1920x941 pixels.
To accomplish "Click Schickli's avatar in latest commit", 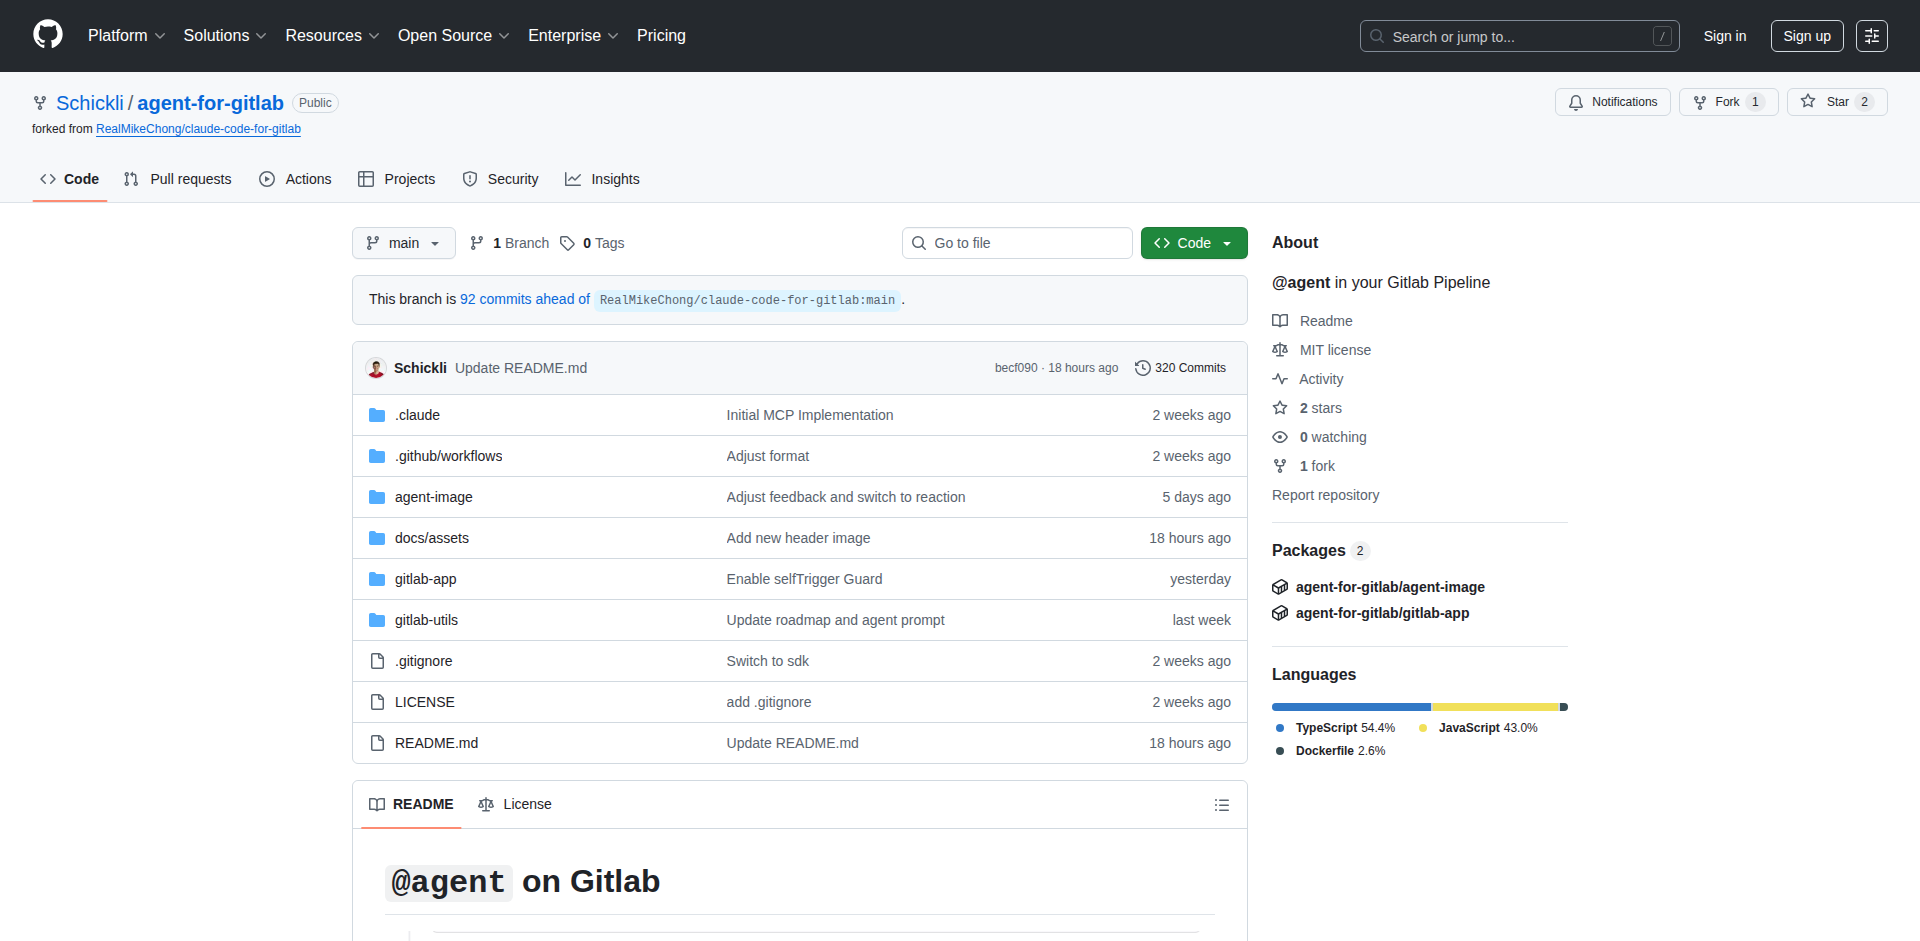I will tap(376, 368).
